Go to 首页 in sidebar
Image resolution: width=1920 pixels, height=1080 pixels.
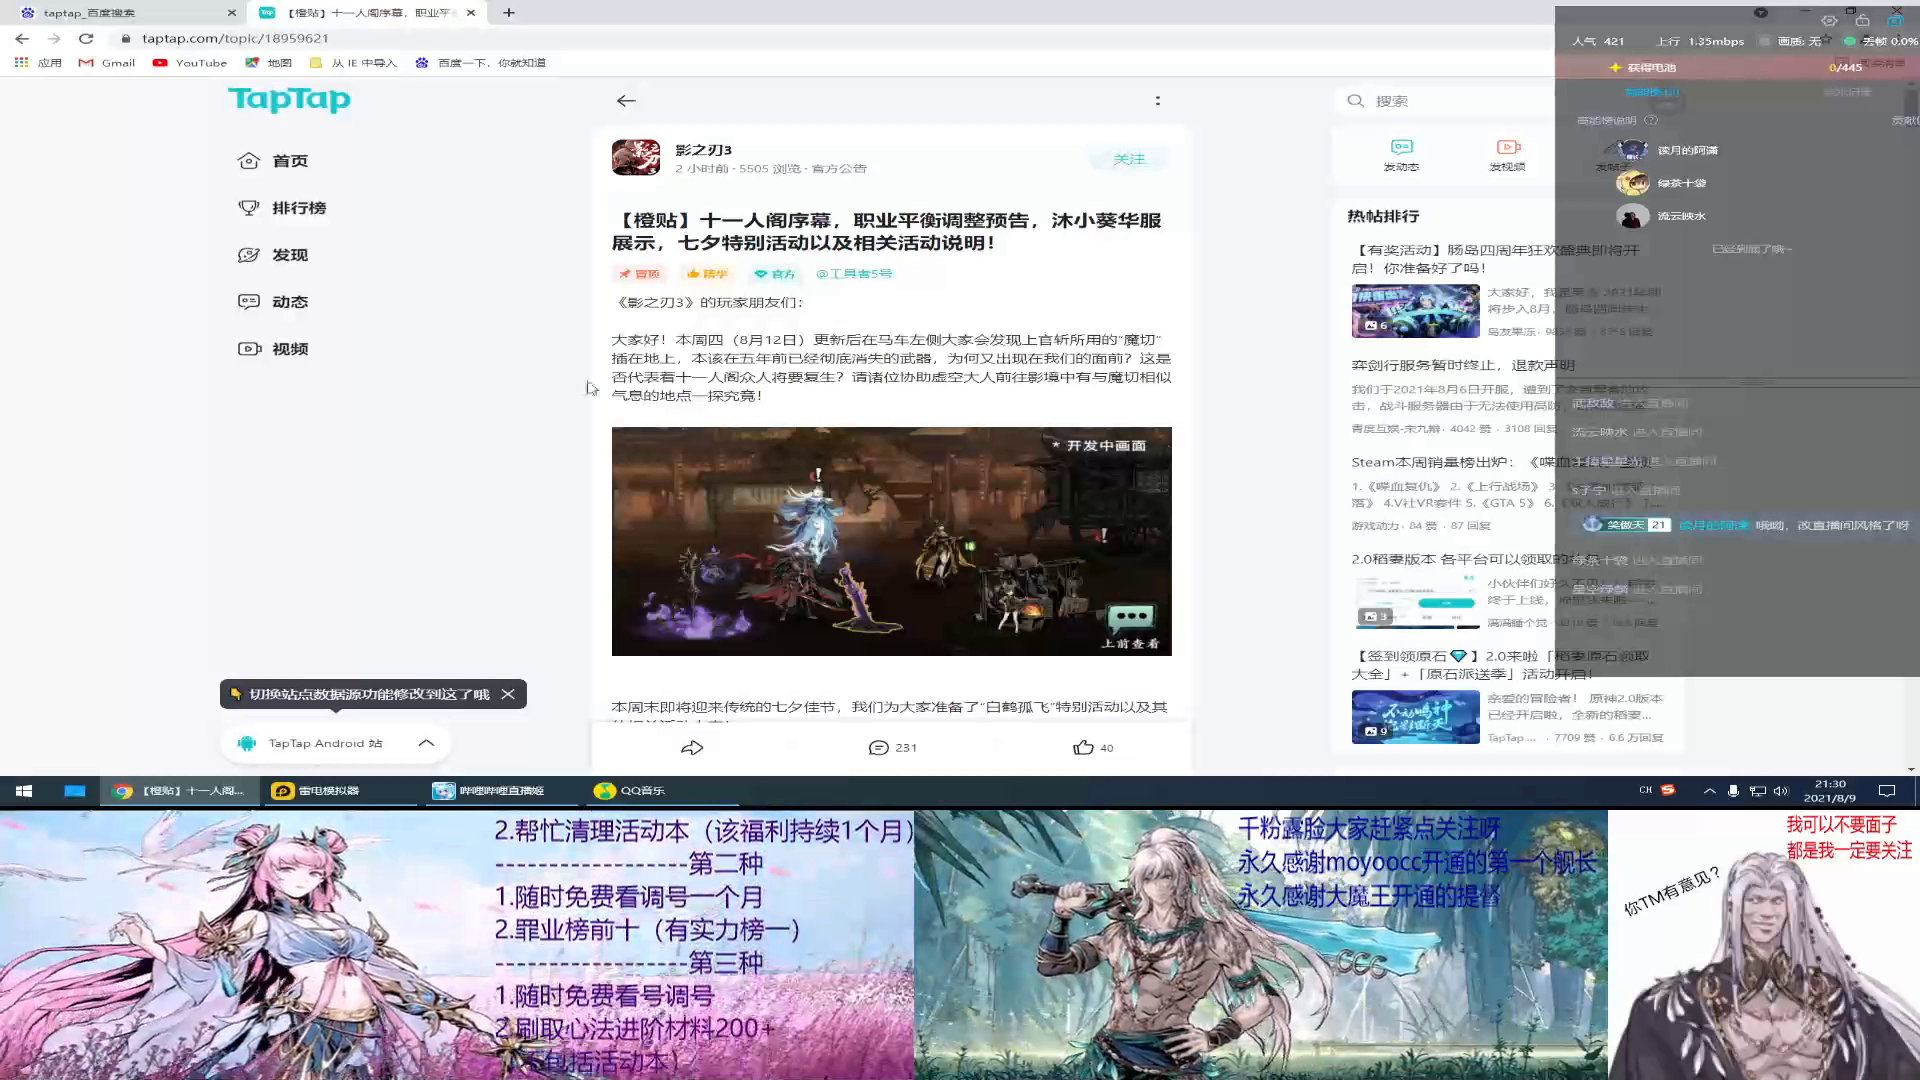(x=273, y=161)
